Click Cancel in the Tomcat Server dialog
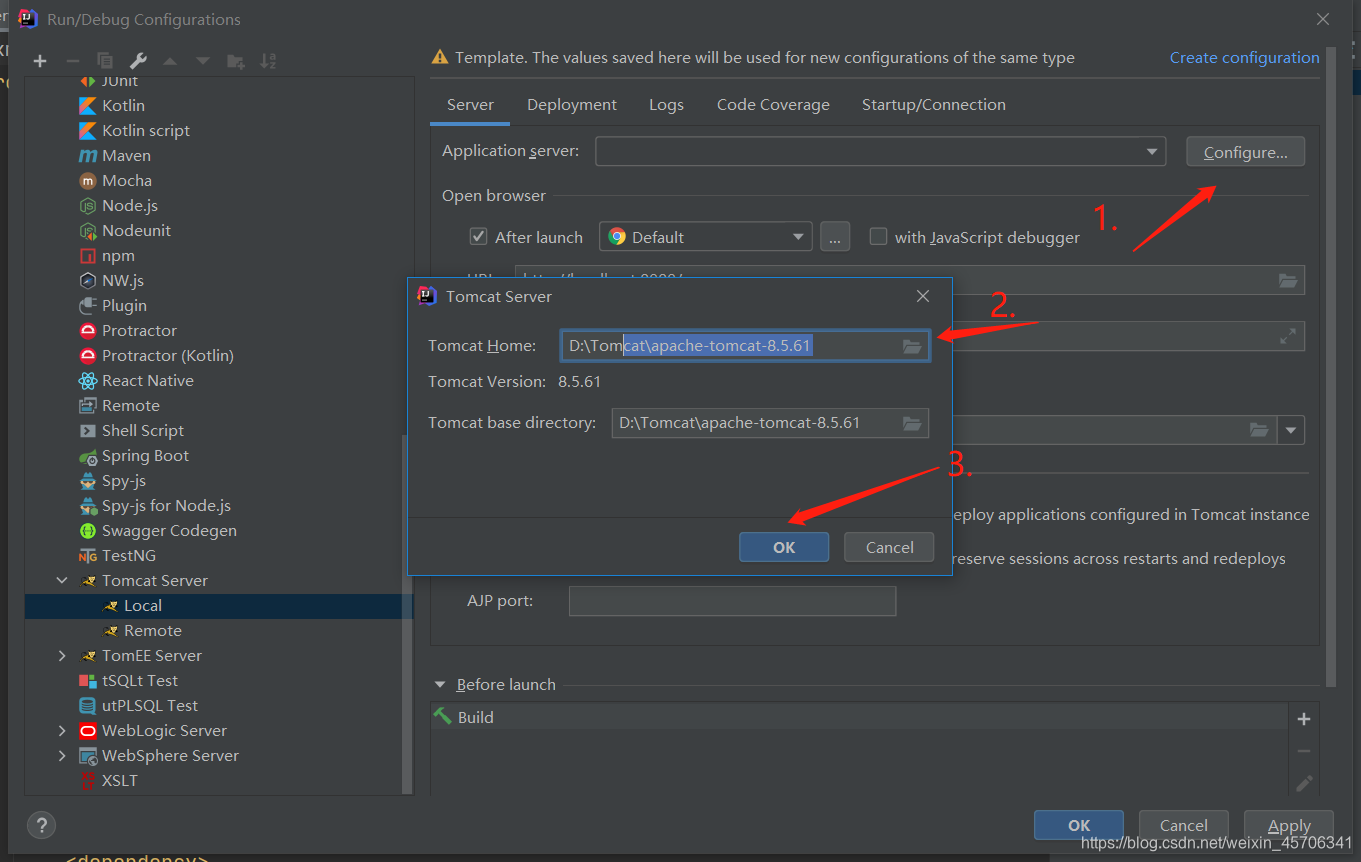 (889, 547)
